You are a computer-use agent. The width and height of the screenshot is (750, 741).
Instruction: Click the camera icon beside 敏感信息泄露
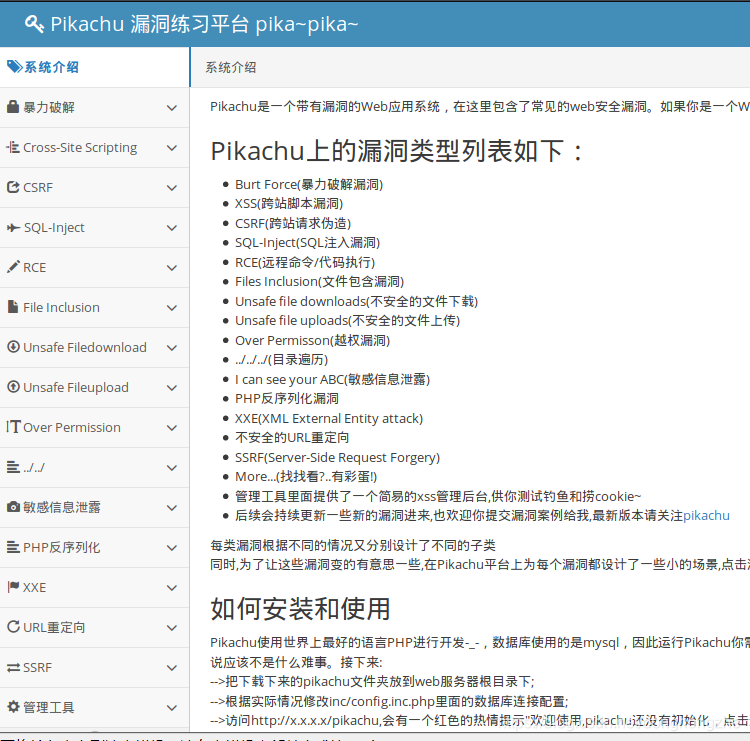pos(13,507)
